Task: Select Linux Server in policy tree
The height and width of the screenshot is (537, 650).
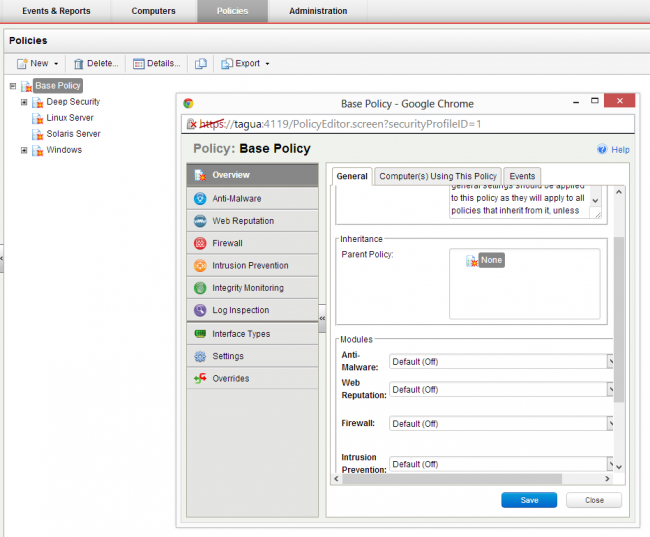Action: point(69,118)
